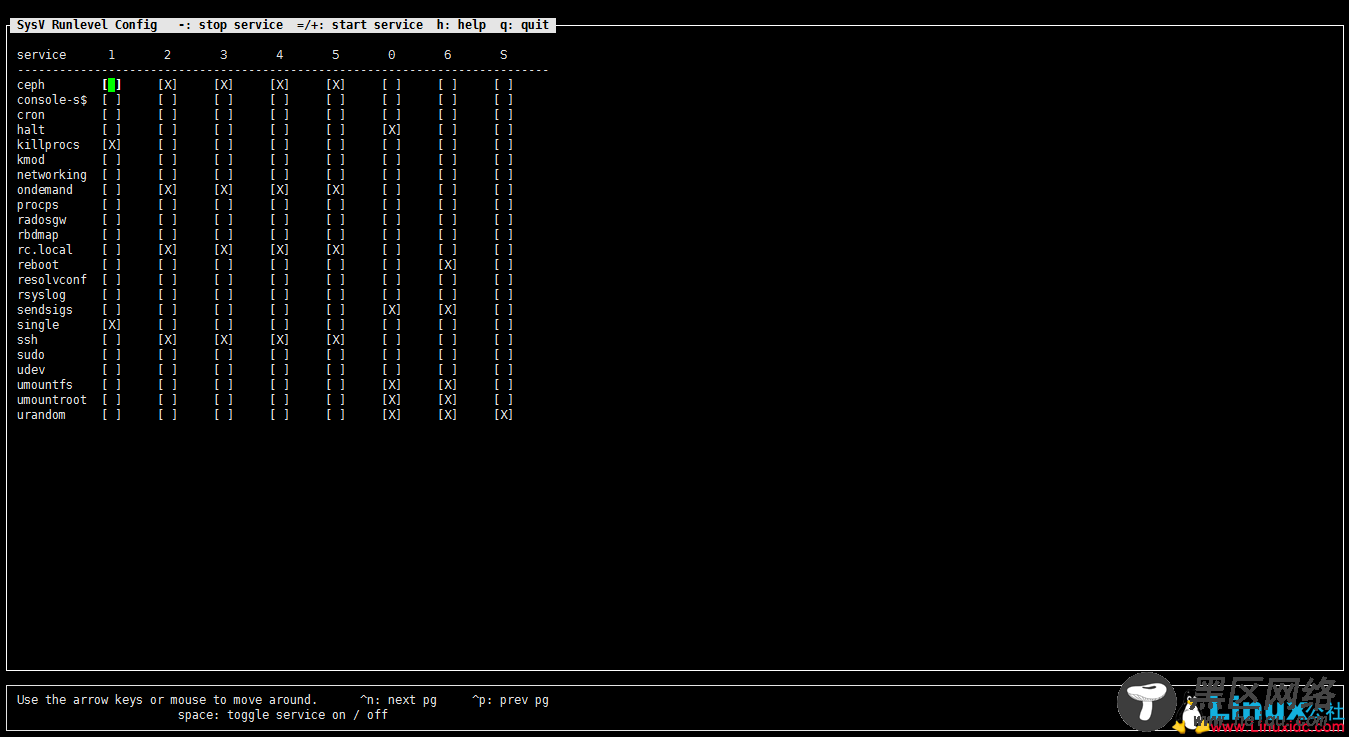The height and width of the screenshot is (737, 1349).
Task: Uncheck halt in runlevel 0 column
Action: pyautogui.click(x=392, y=130)
